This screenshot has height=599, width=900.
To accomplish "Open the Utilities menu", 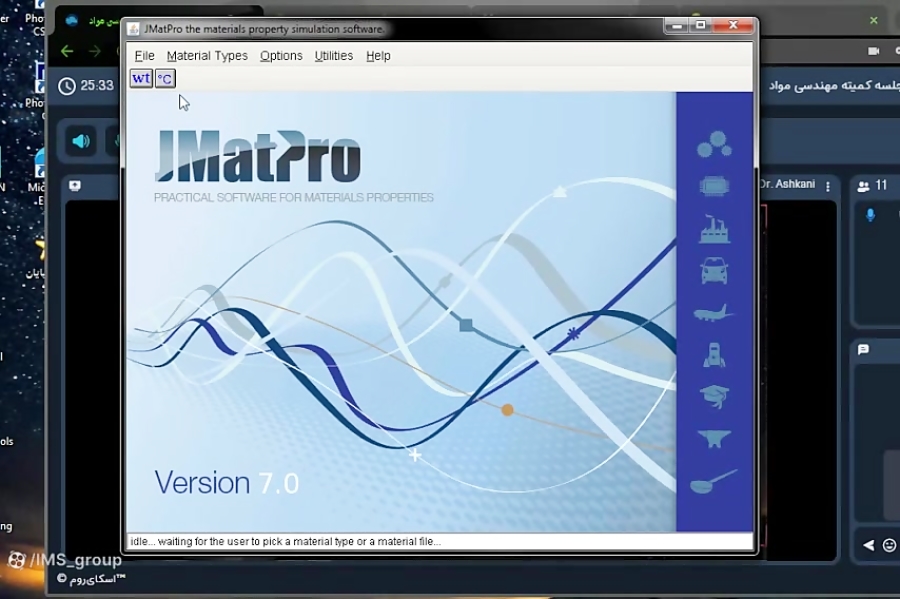I will pos(333,56).
